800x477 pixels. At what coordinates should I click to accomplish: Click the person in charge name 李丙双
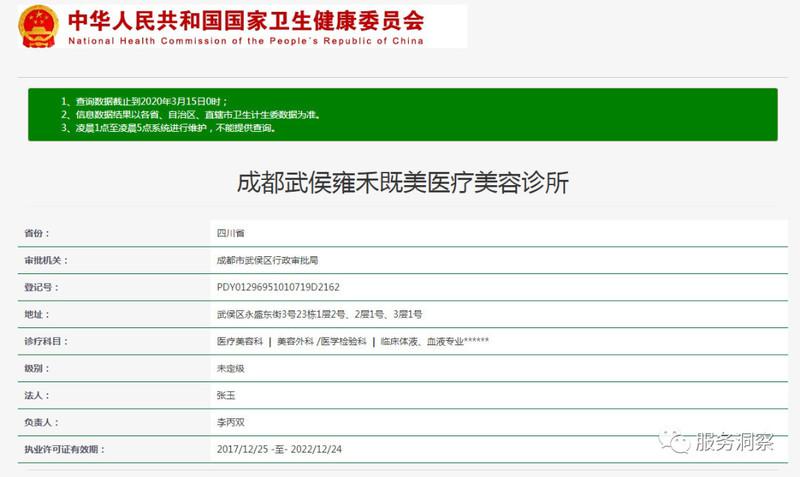point(230,422)
